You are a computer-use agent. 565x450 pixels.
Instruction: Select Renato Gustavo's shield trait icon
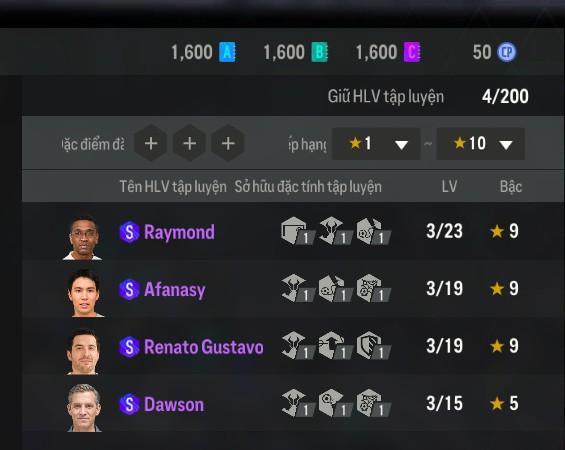[x=373, y=346]
